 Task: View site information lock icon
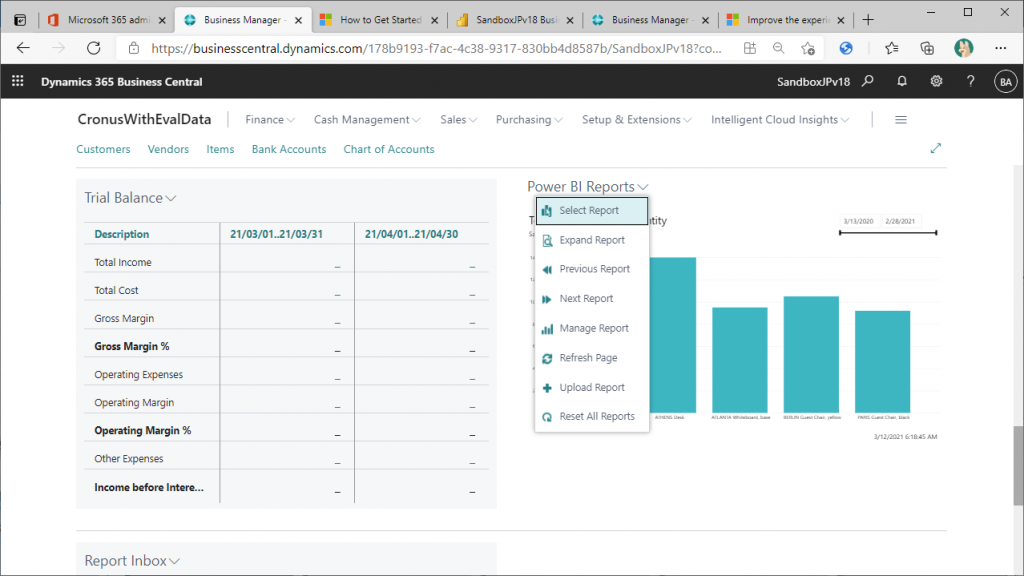click(x=134, y=48)
